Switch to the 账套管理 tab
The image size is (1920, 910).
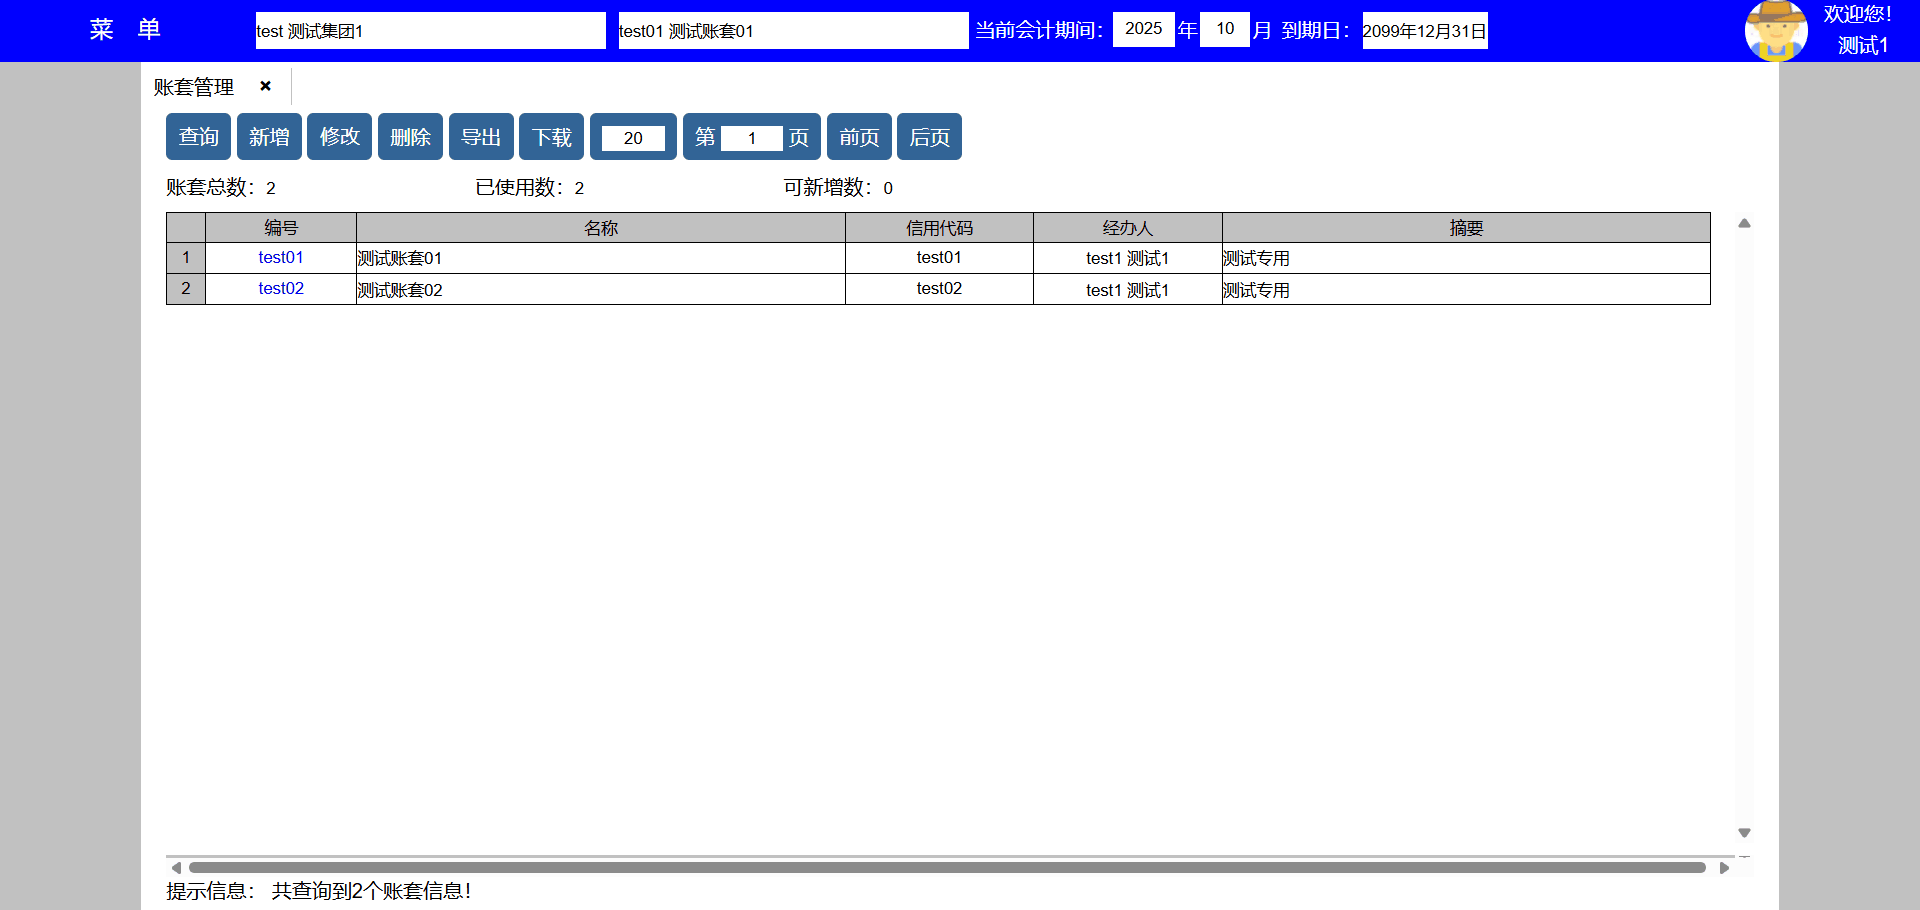pos(194,87)
